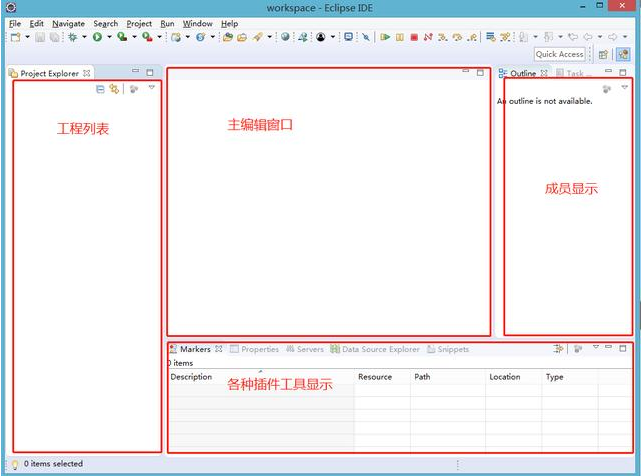Open the Run button dropdown arrow
This screenshot has height=476, width=641.
108,37
